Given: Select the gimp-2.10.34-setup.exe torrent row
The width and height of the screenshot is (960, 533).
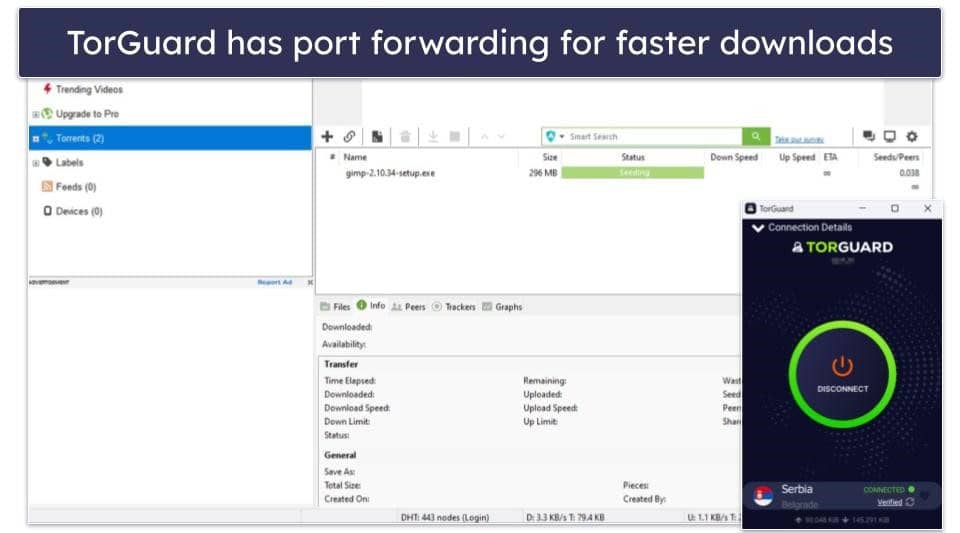Looking at the screenshot, I should (623, 173).
